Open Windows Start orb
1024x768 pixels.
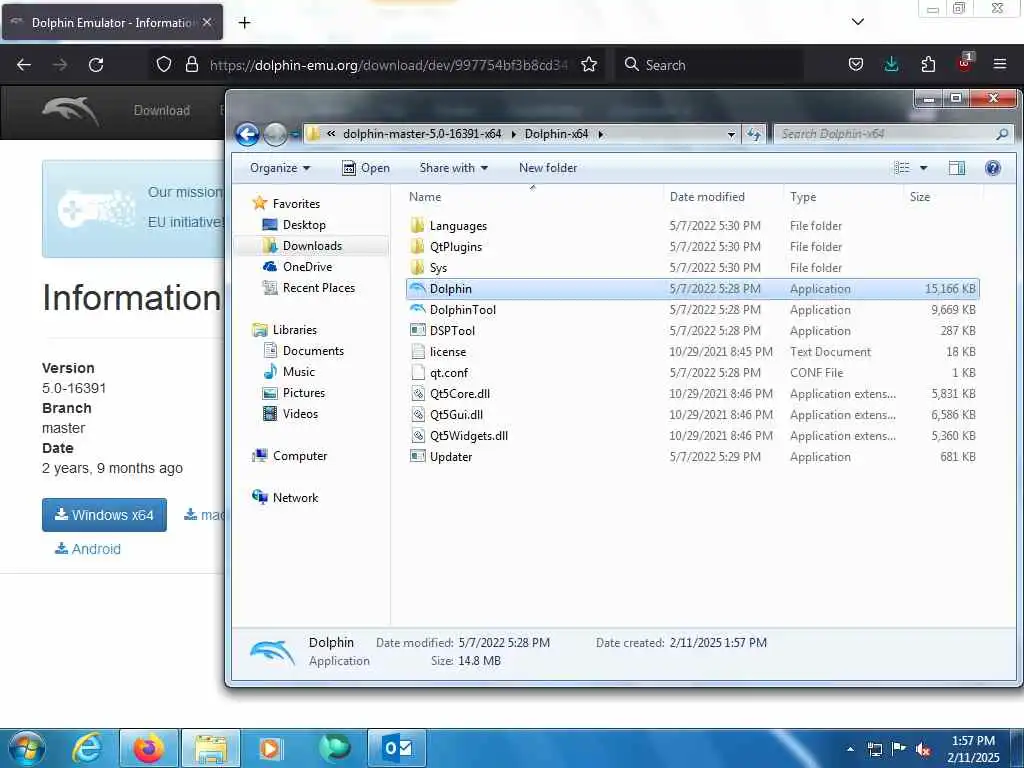(27, 748)
